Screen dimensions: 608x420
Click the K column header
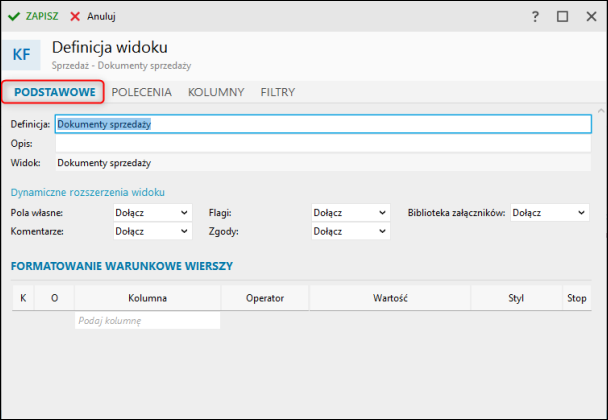(23, 298)
